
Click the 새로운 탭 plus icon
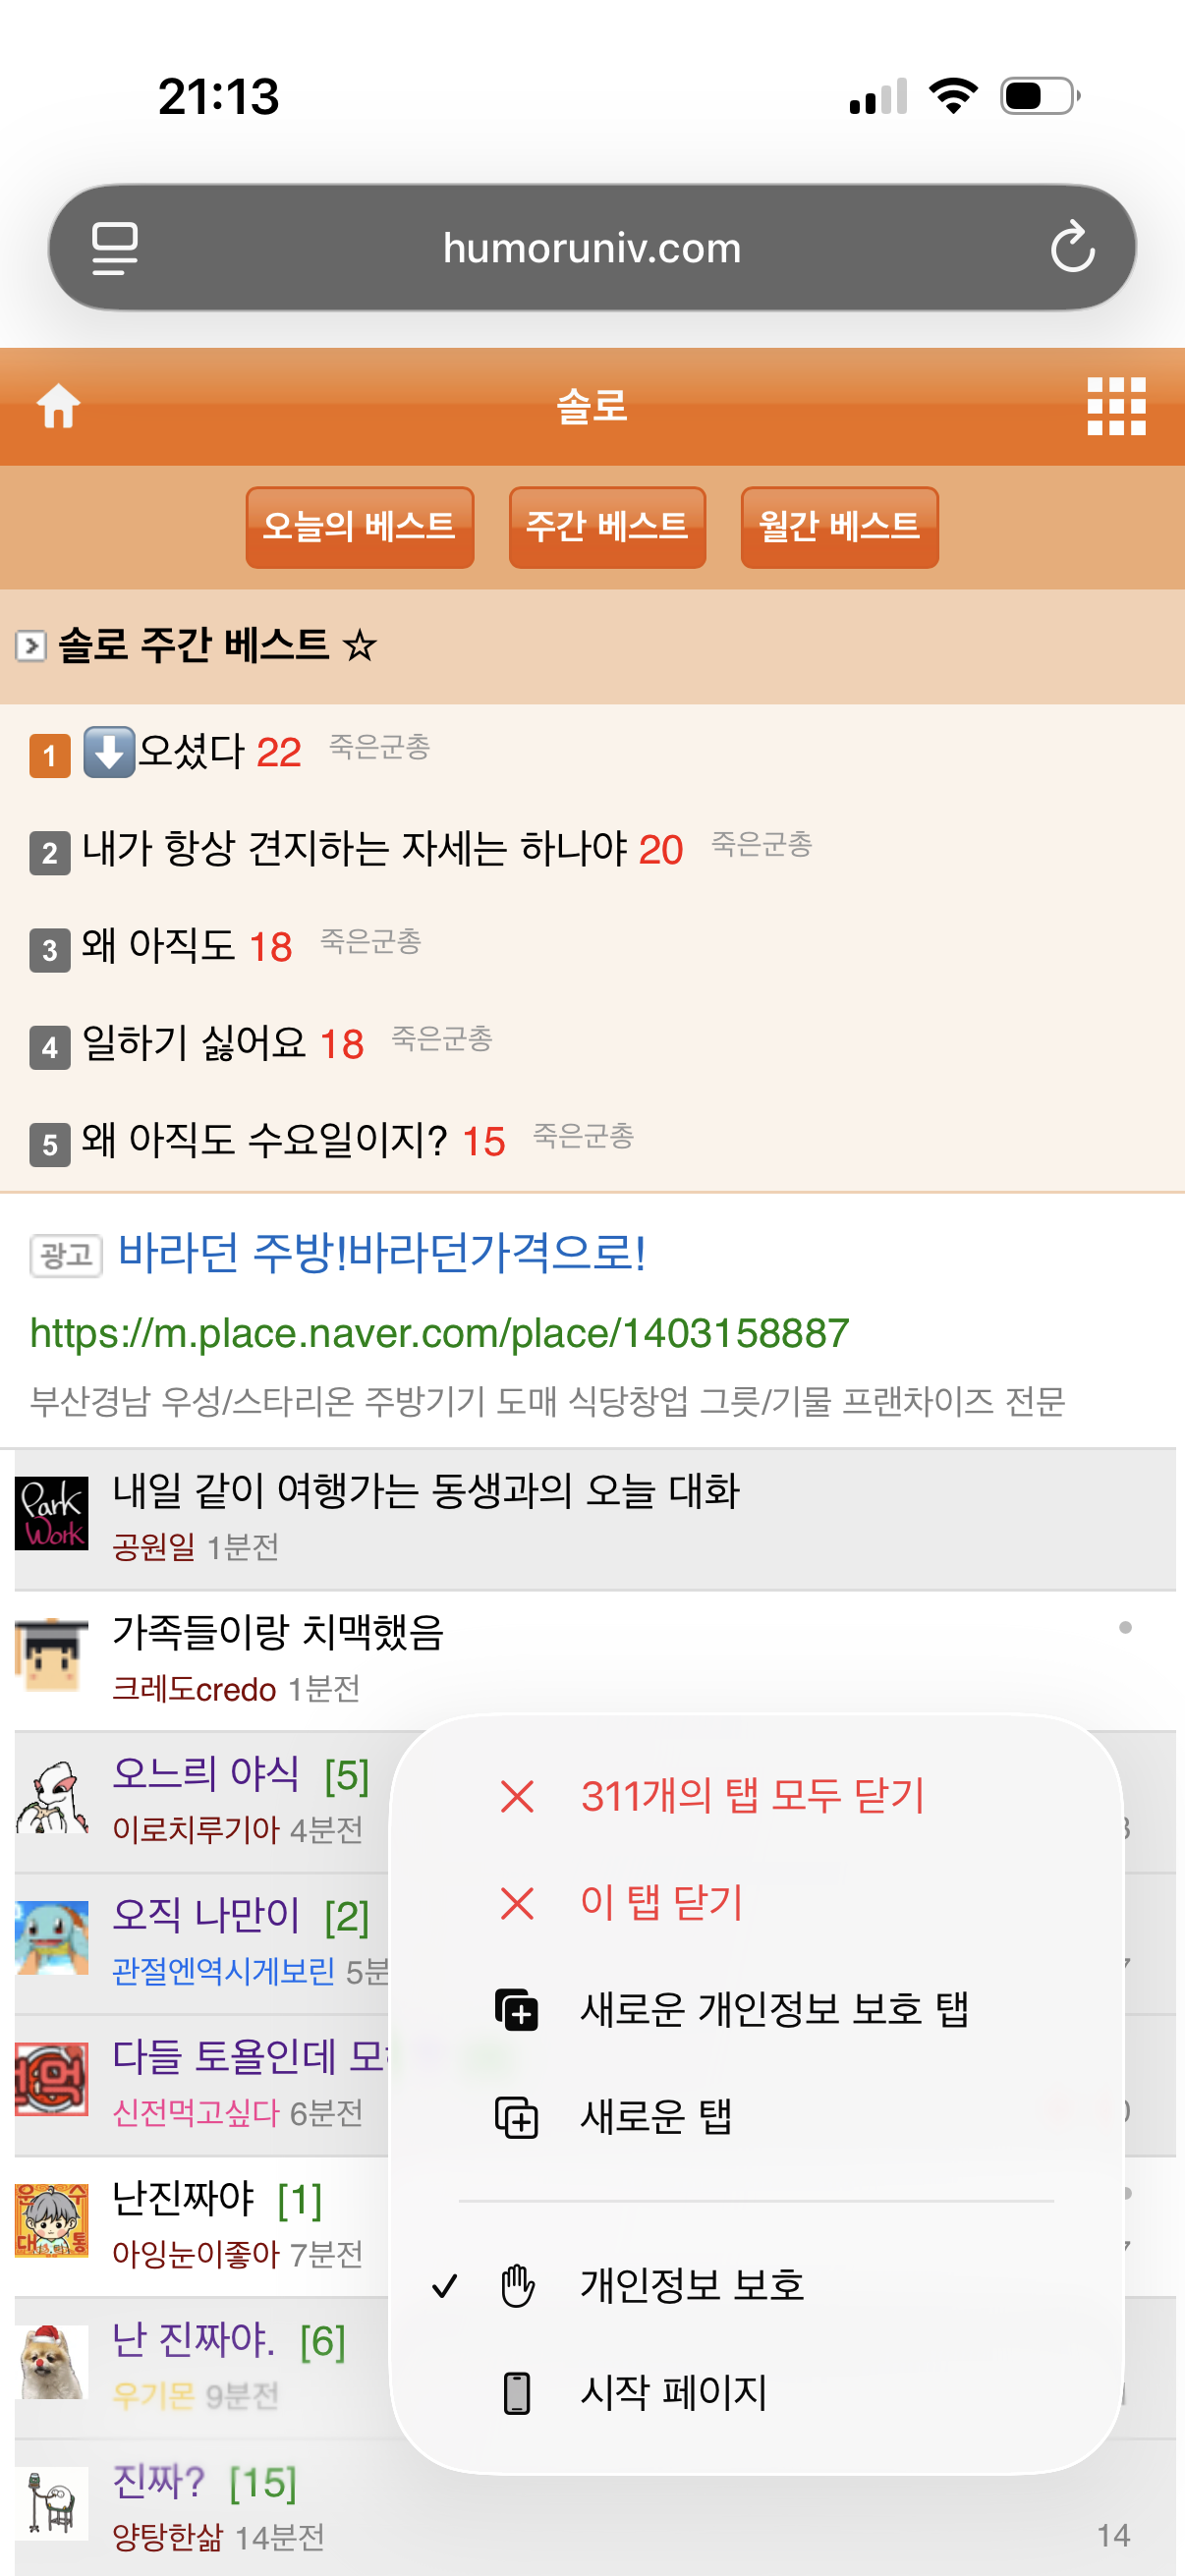[517, 2117]
